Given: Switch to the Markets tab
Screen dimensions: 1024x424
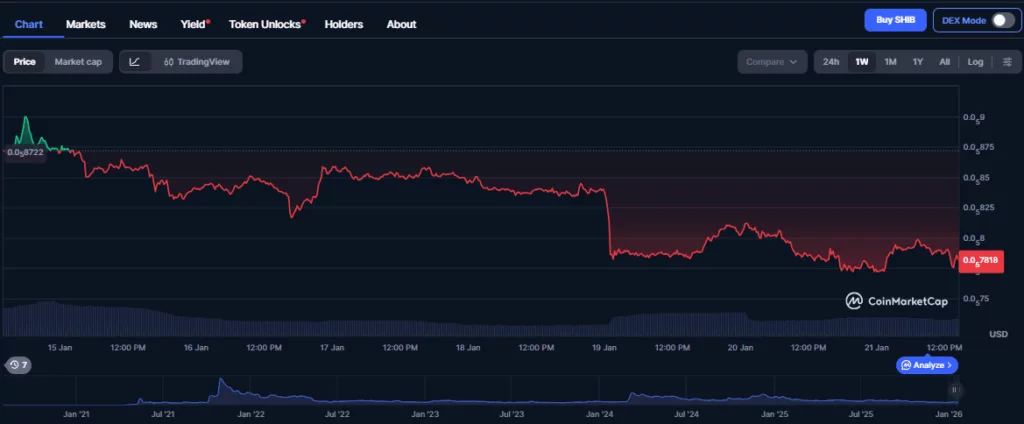Looking at the screenshot, I should click(86, 24).
